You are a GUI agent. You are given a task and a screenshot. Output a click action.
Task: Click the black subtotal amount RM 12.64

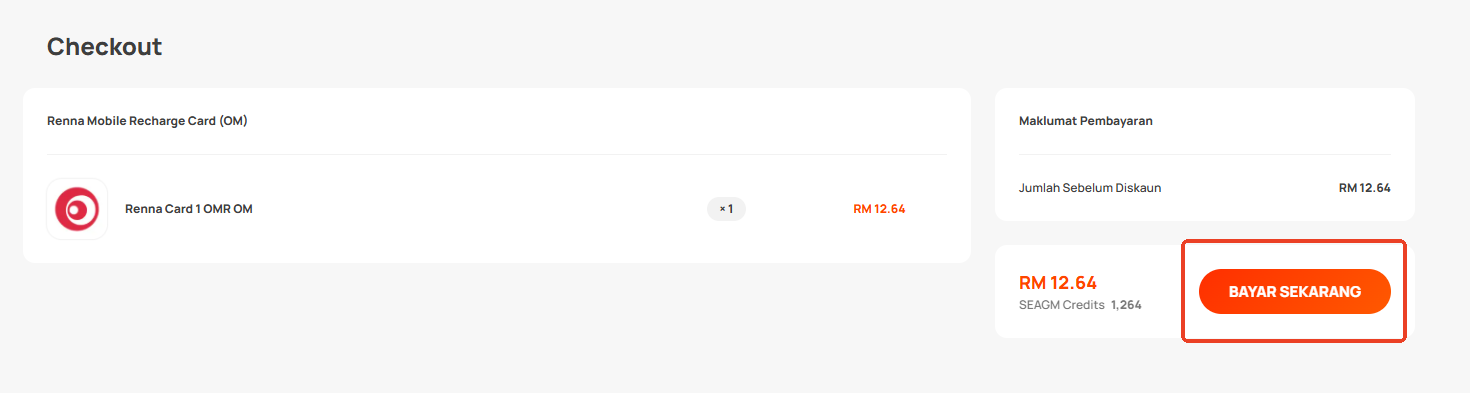(x=1365, y=187)
